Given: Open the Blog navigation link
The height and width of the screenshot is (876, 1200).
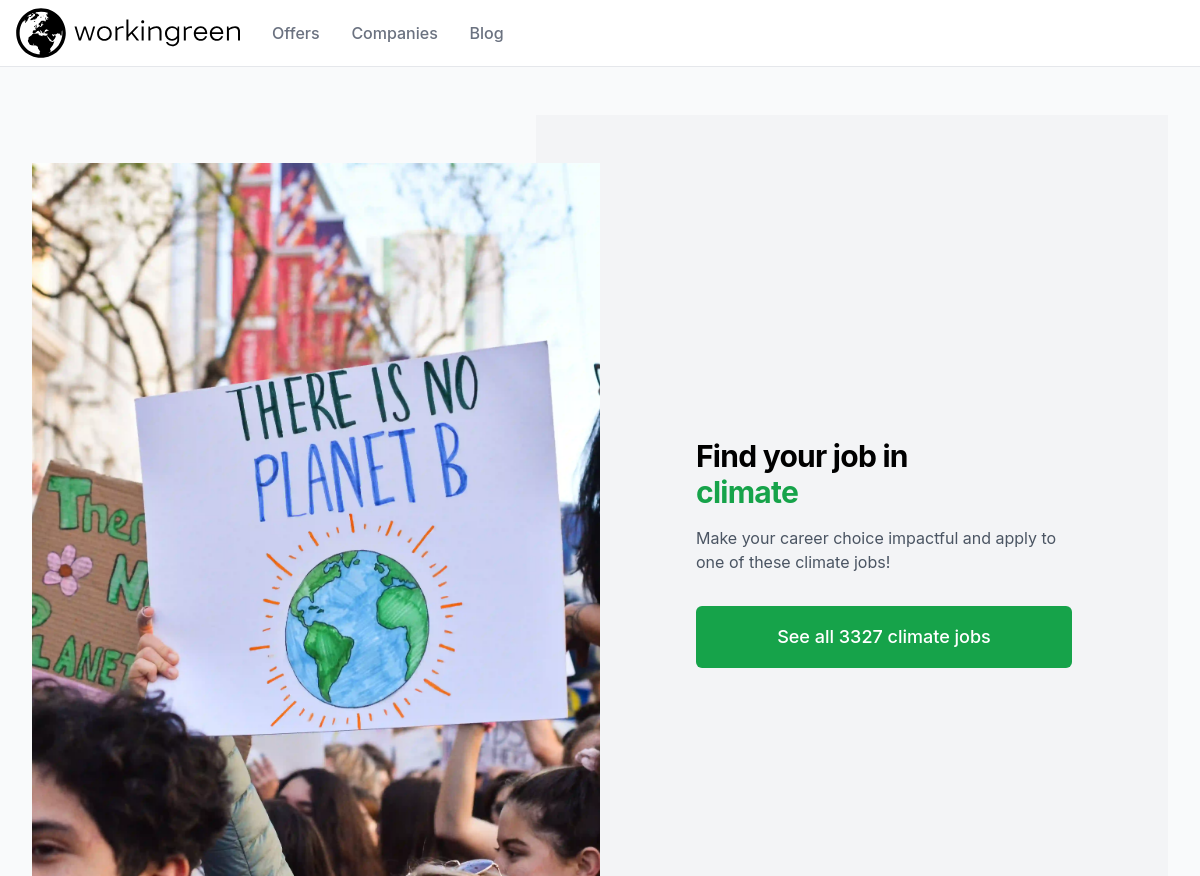Looking at the screenshot, I should point(486,33).
